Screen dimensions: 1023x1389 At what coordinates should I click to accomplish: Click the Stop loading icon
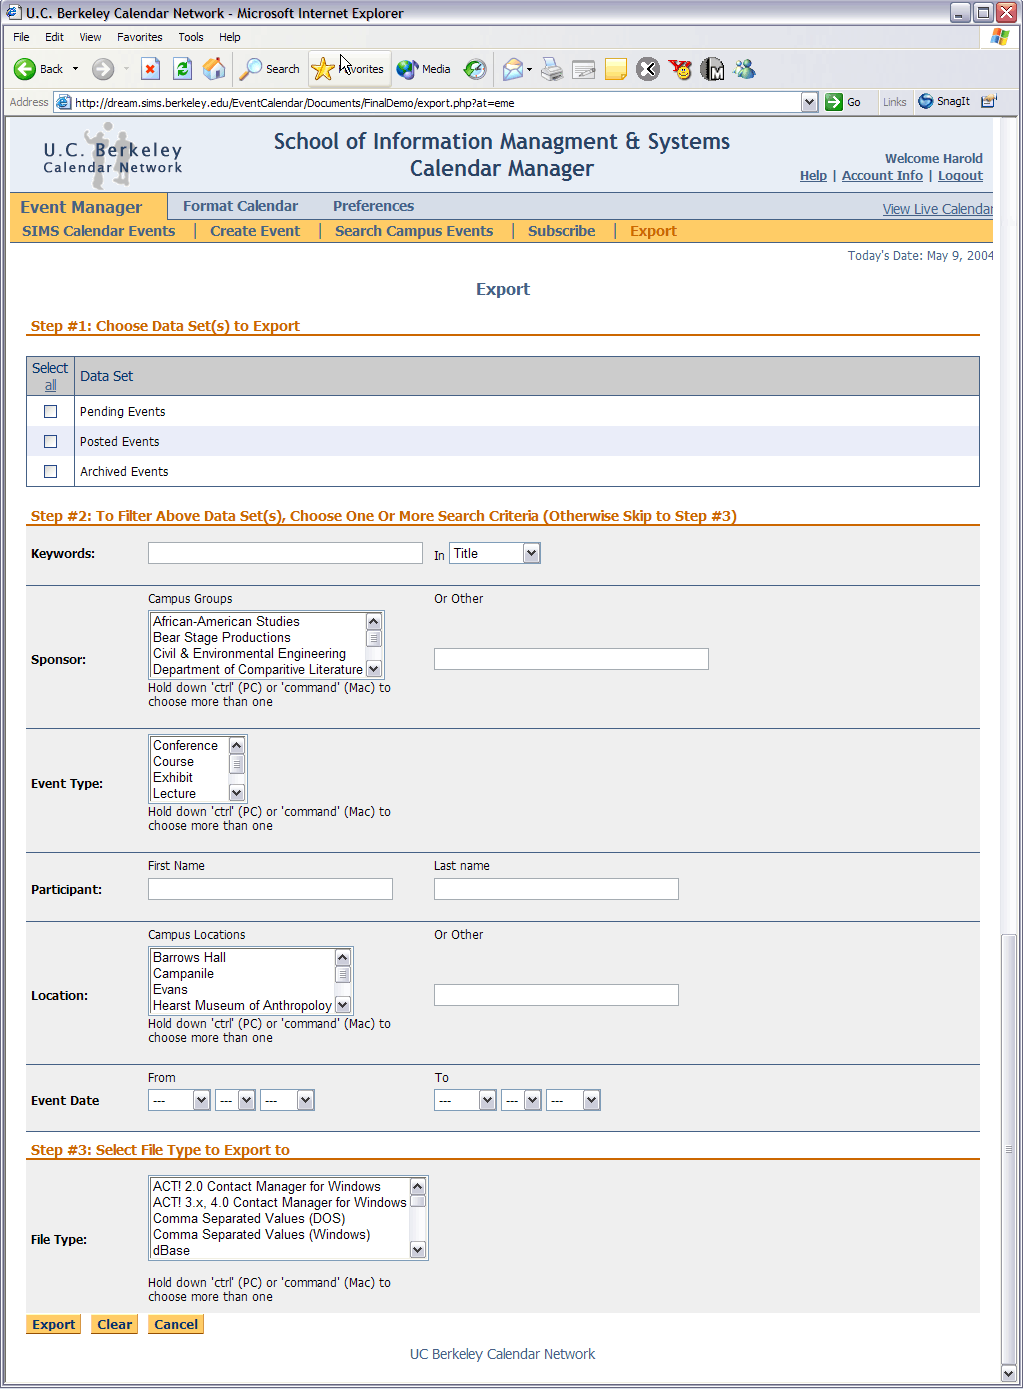pos(151,69)
